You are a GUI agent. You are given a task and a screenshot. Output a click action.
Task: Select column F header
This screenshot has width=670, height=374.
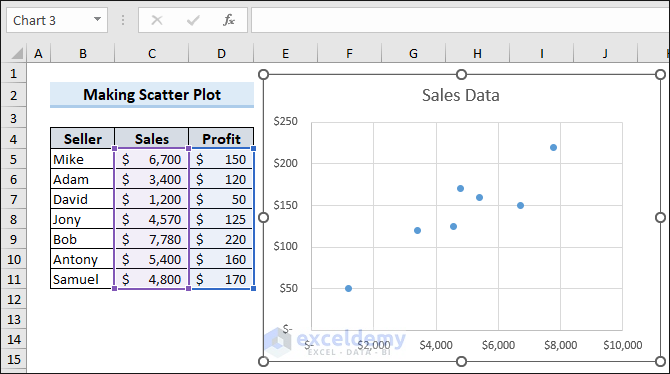[x=350, y=53]
